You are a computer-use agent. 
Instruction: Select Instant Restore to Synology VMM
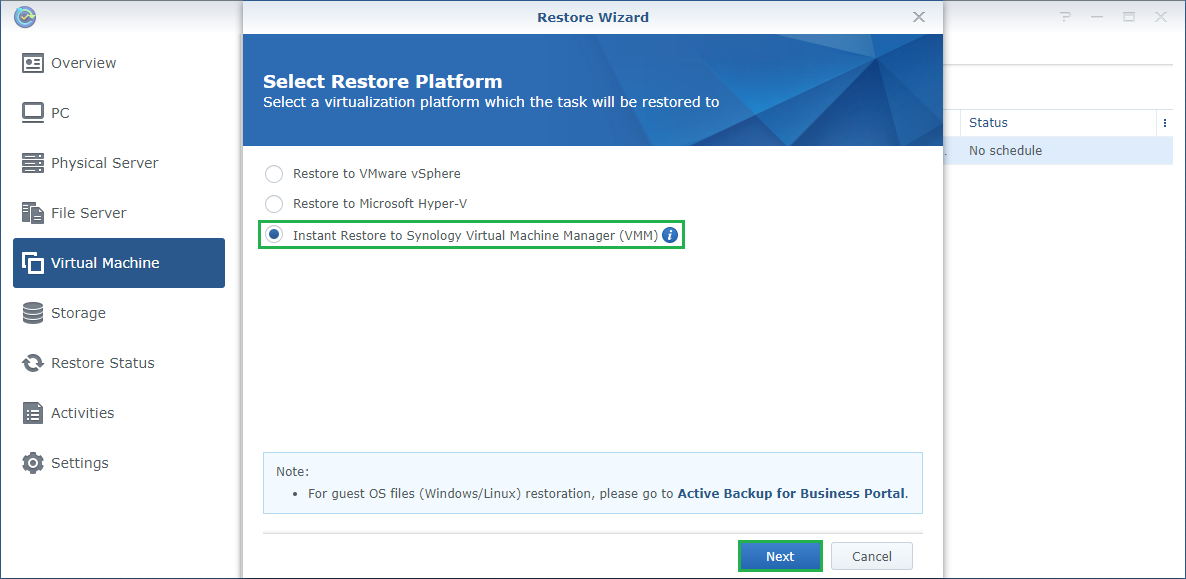274,236
